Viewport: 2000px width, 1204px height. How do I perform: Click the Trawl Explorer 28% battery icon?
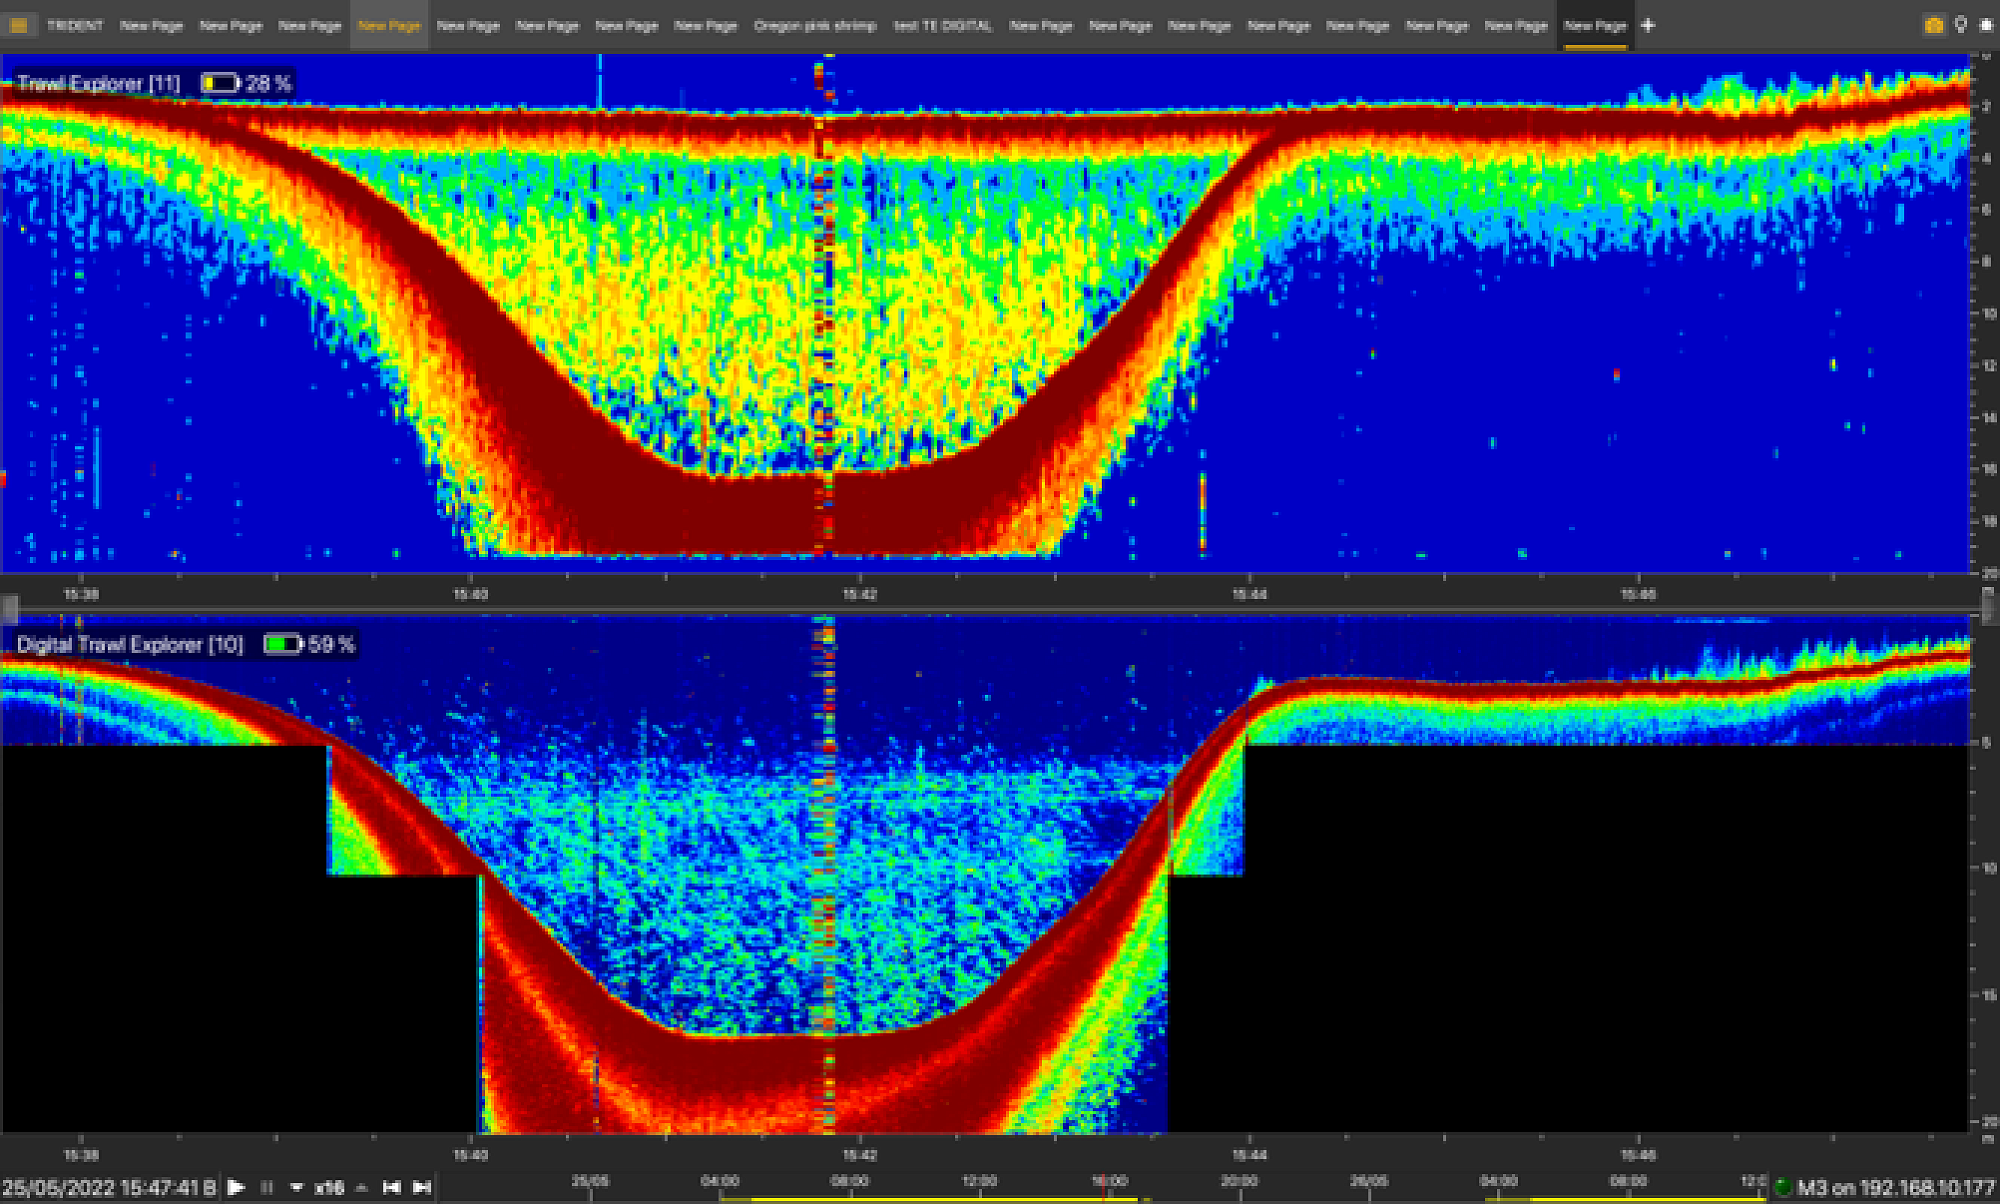point(220,84)
